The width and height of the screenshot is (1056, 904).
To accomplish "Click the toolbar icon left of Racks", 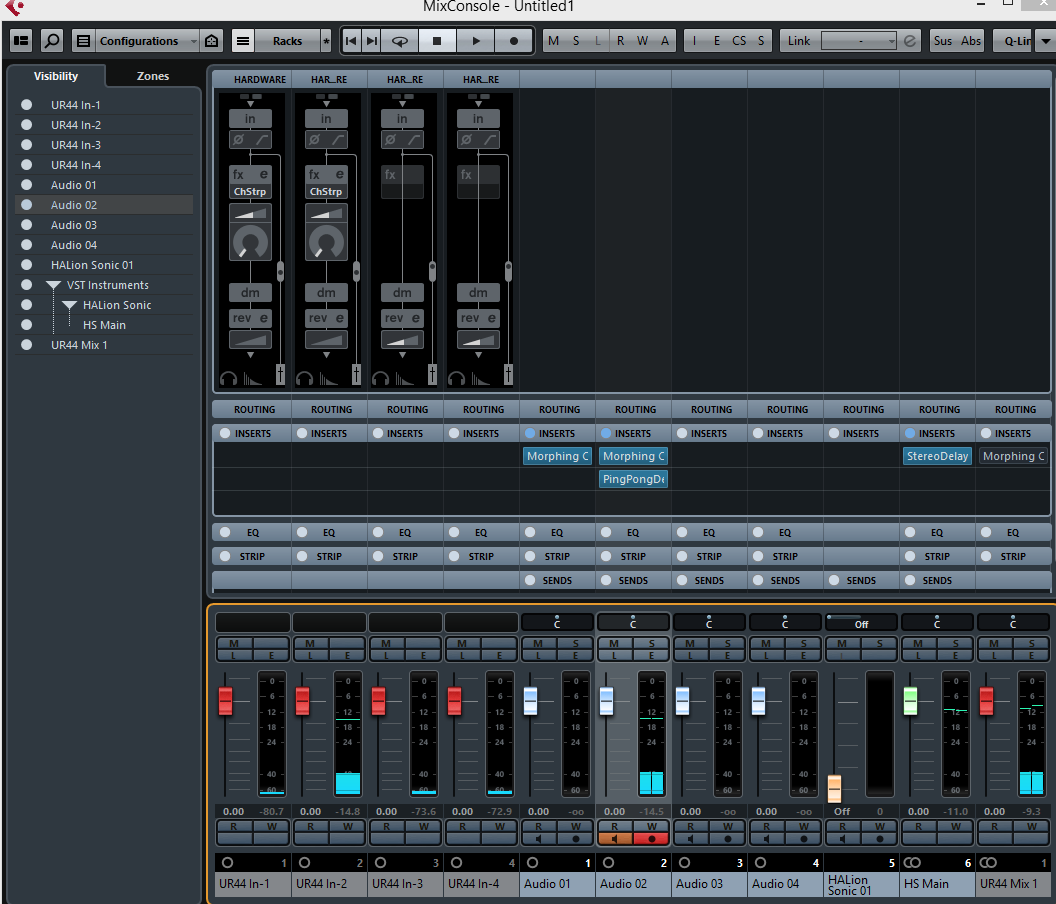I will [243, 41].
